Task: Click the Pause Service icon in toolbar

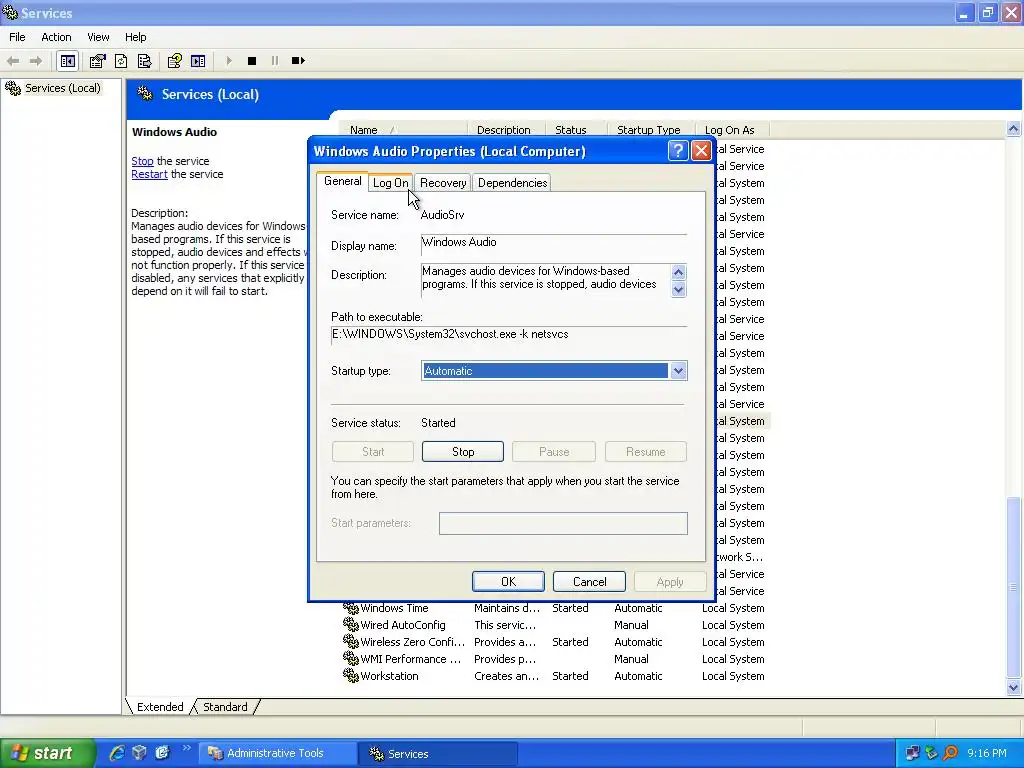Action: (x=275, y=61)
